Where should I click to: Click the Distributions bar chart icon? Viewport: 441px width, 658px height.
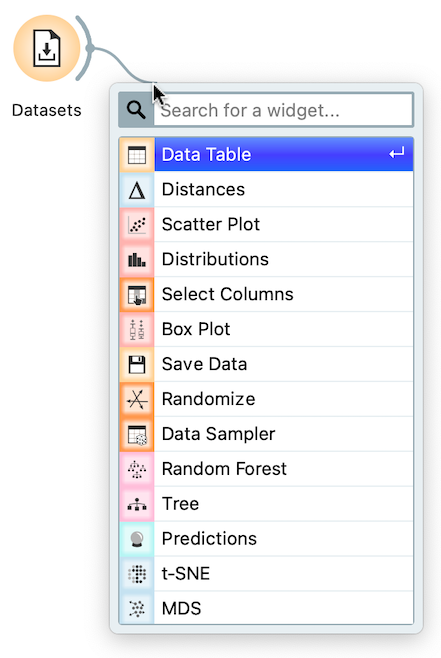(x=137, y=259)
